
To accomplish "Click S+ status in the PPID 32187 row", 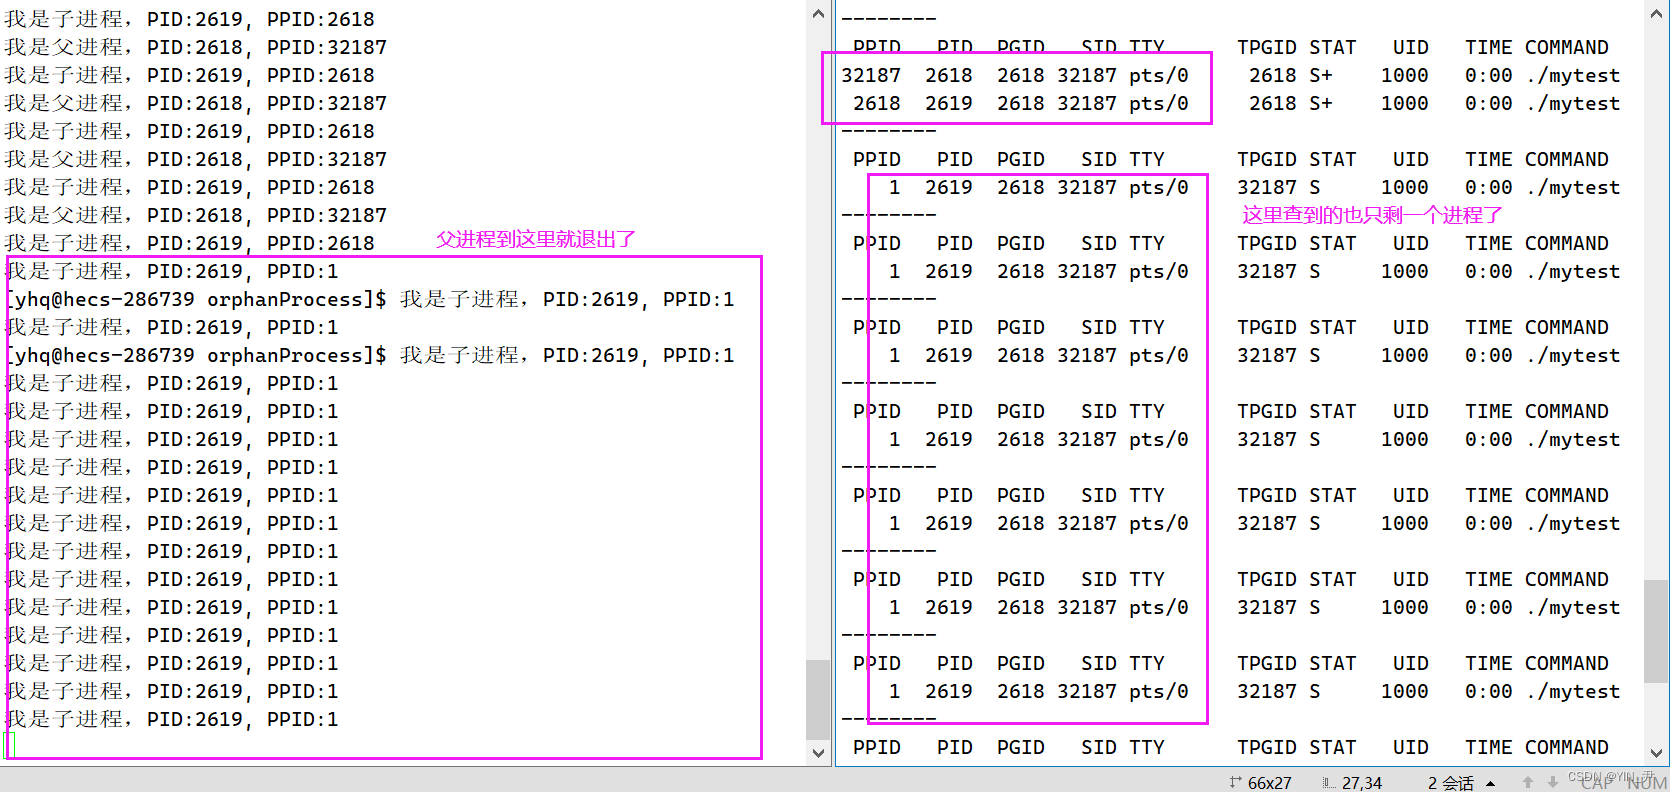I will pyautogui.click(x=1321, y=75).
